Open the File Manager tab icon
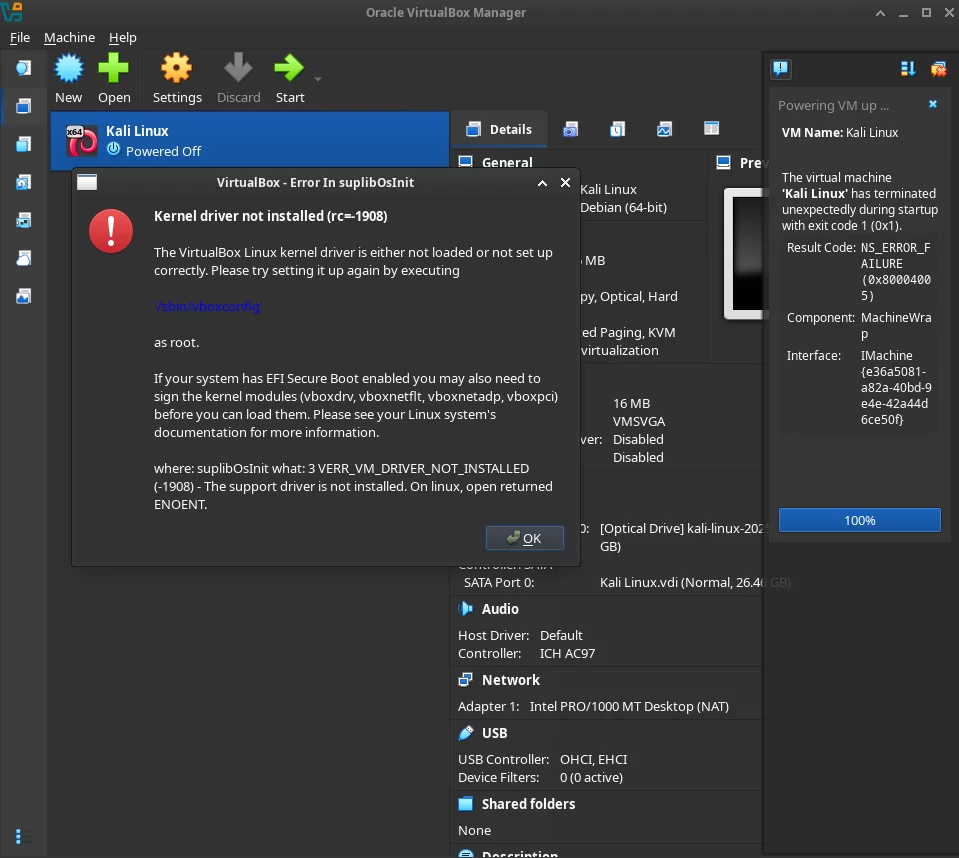The height and width of the screenshot is (858, 959). 711,129
